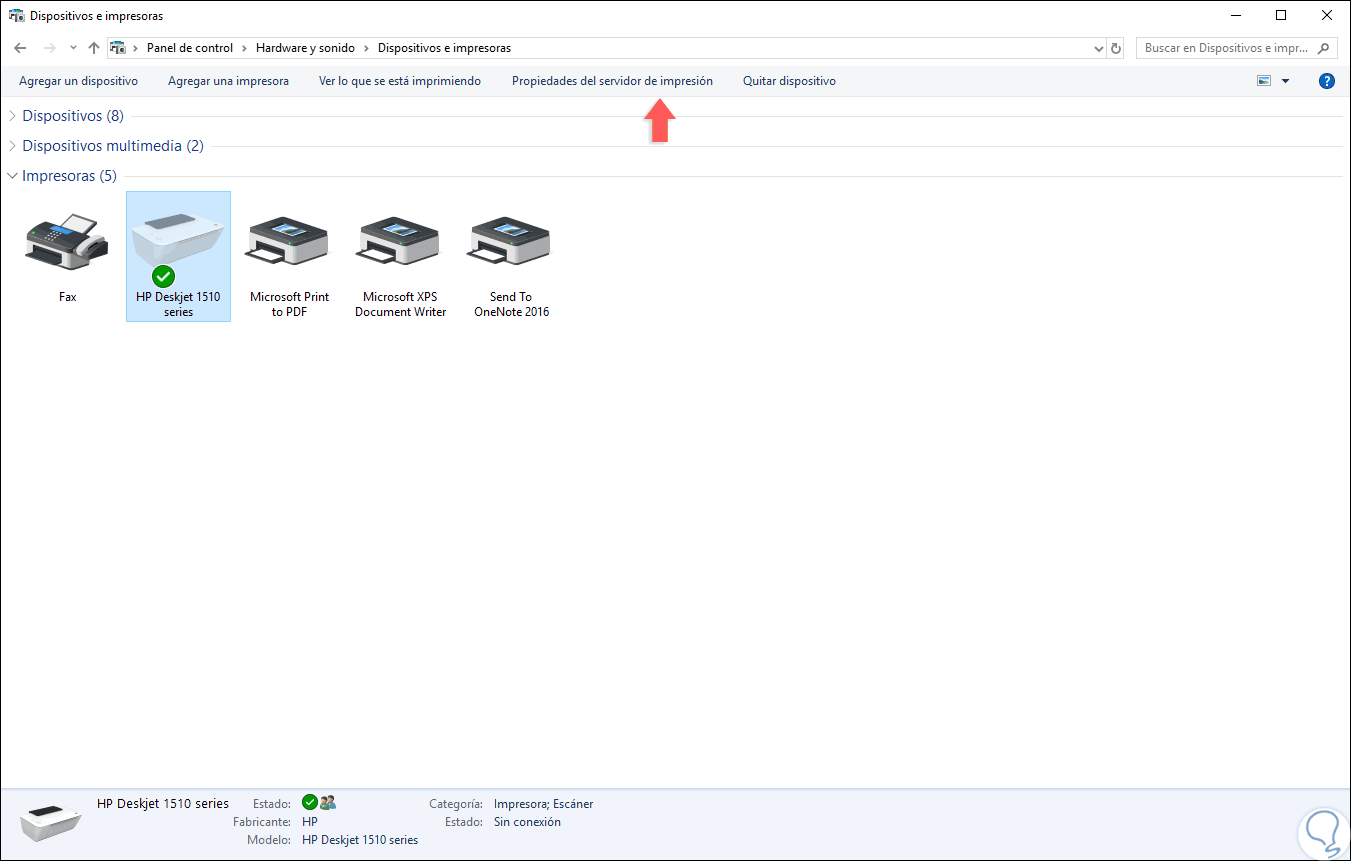Click Agregar un dispositivo
This screenshot has width=1351, height=861.
pos(79,81)
